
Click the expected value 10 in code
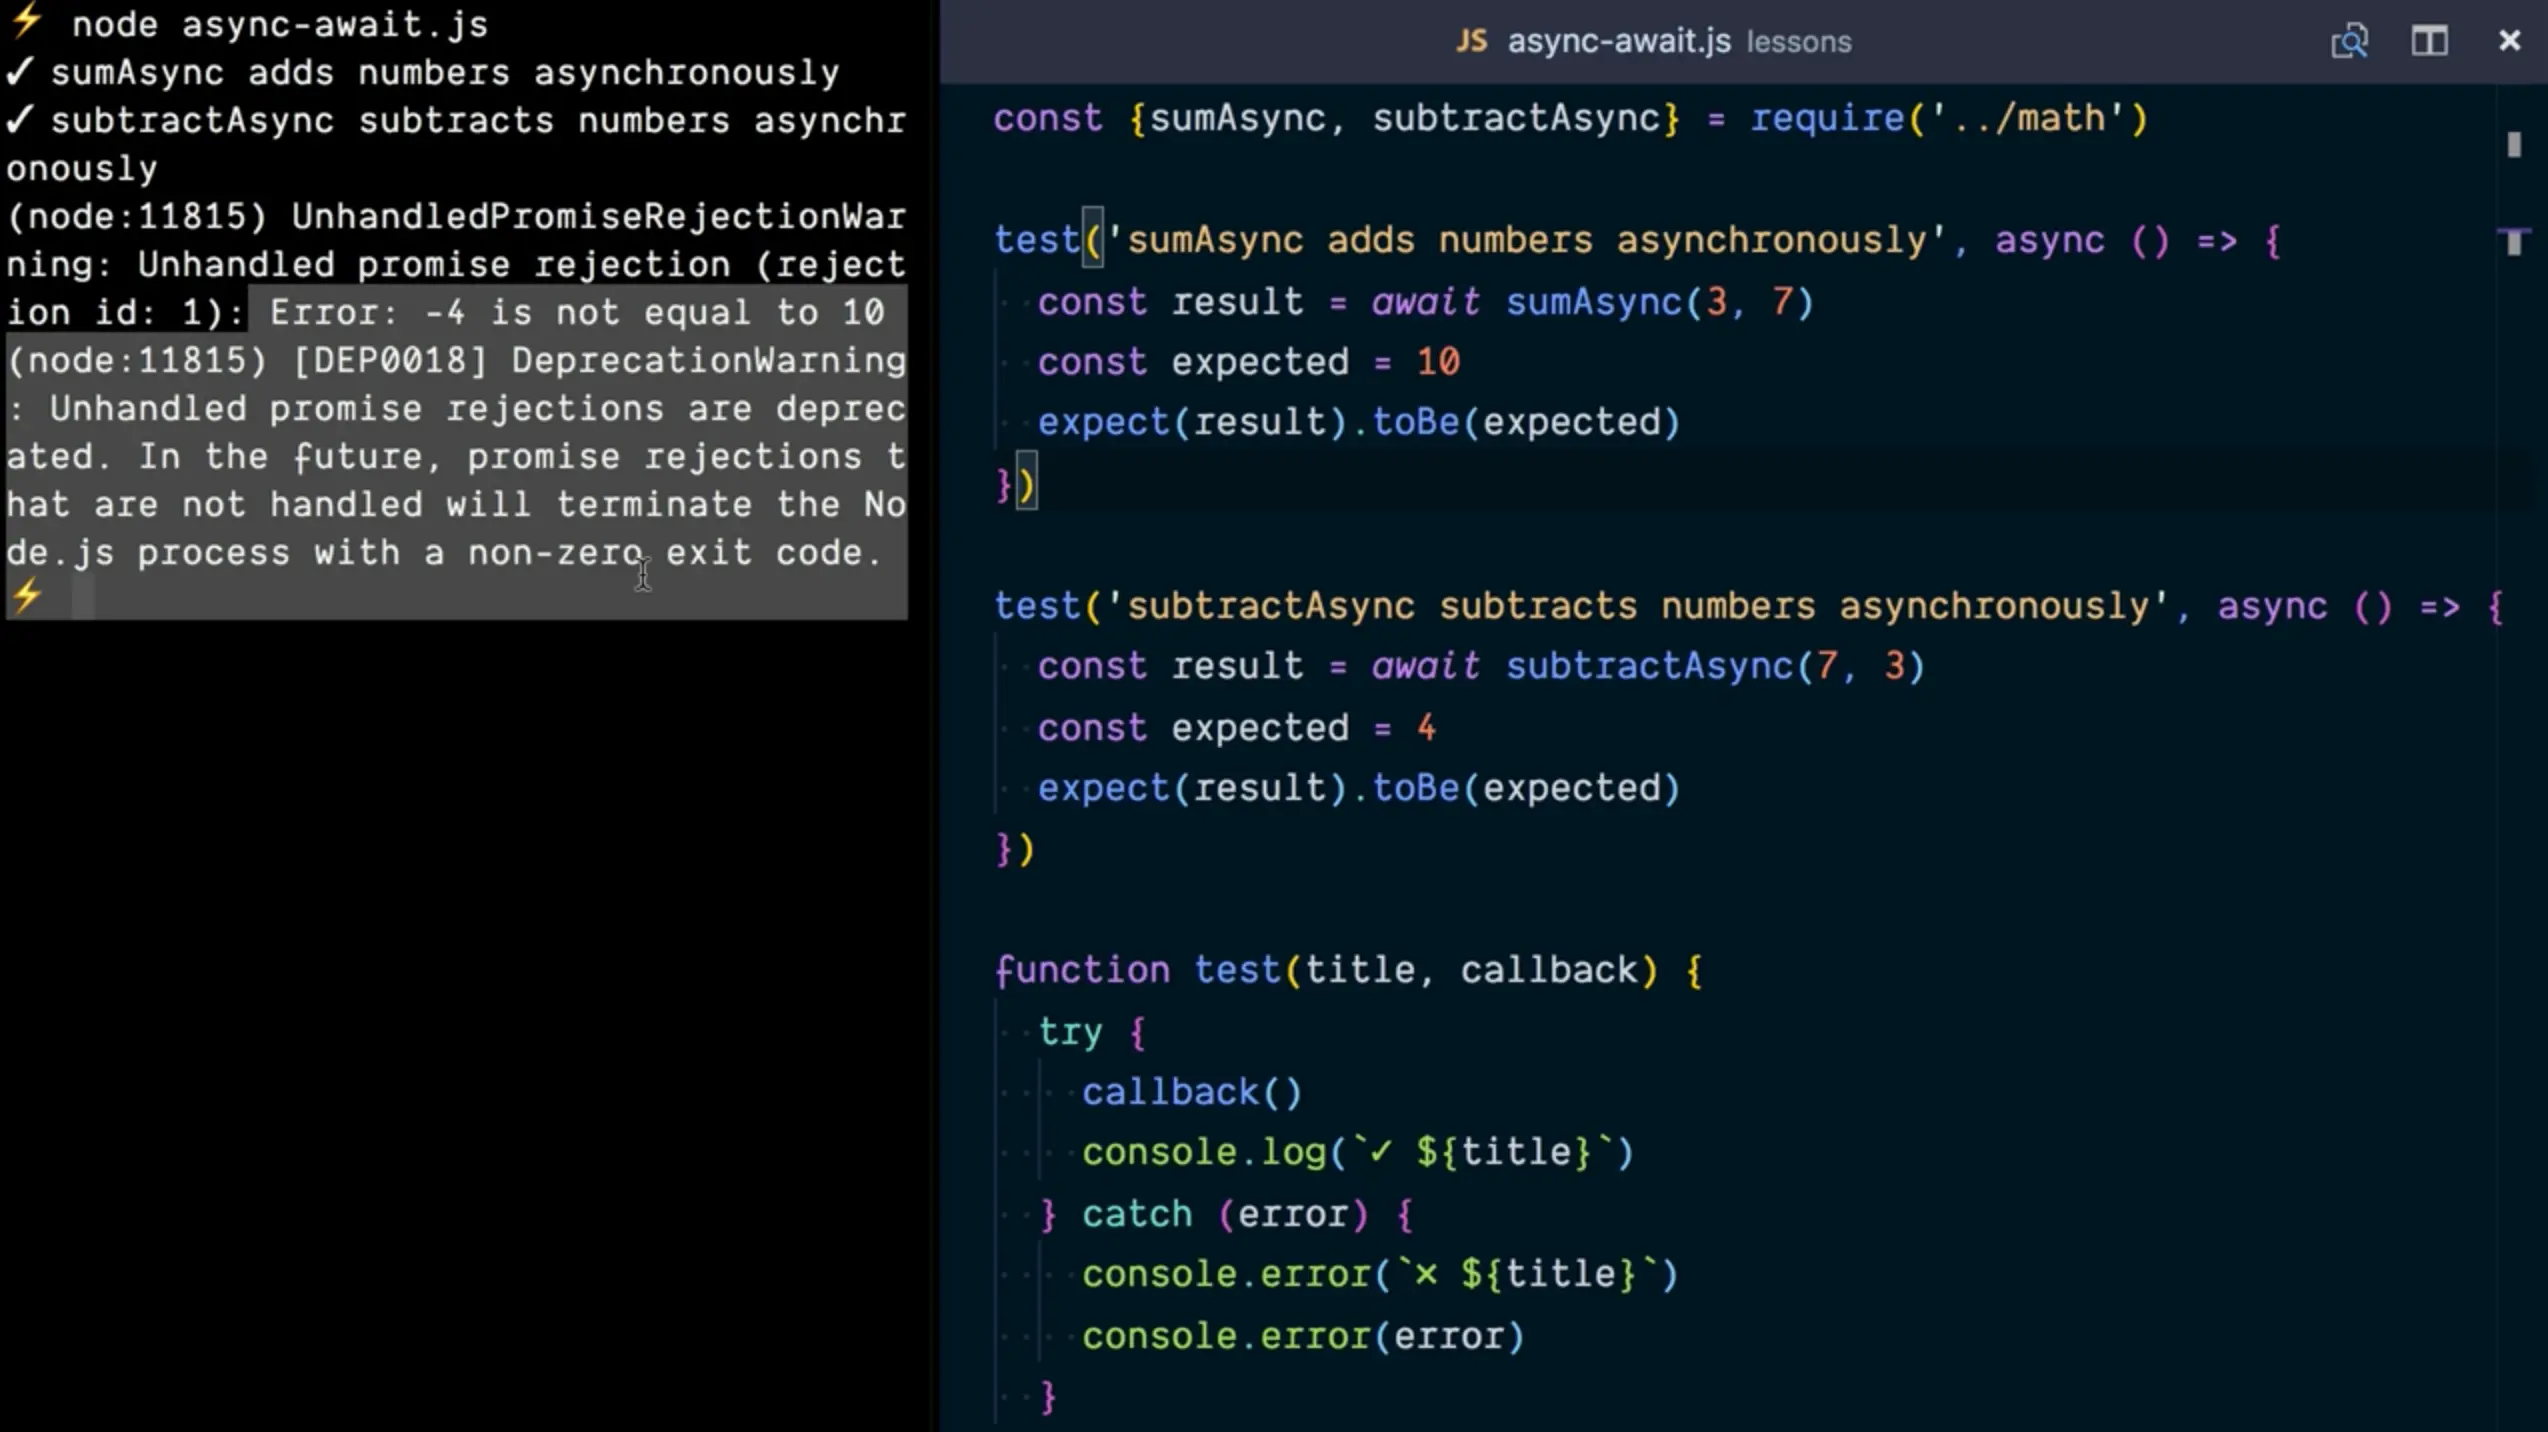[x=1438, y=362]
